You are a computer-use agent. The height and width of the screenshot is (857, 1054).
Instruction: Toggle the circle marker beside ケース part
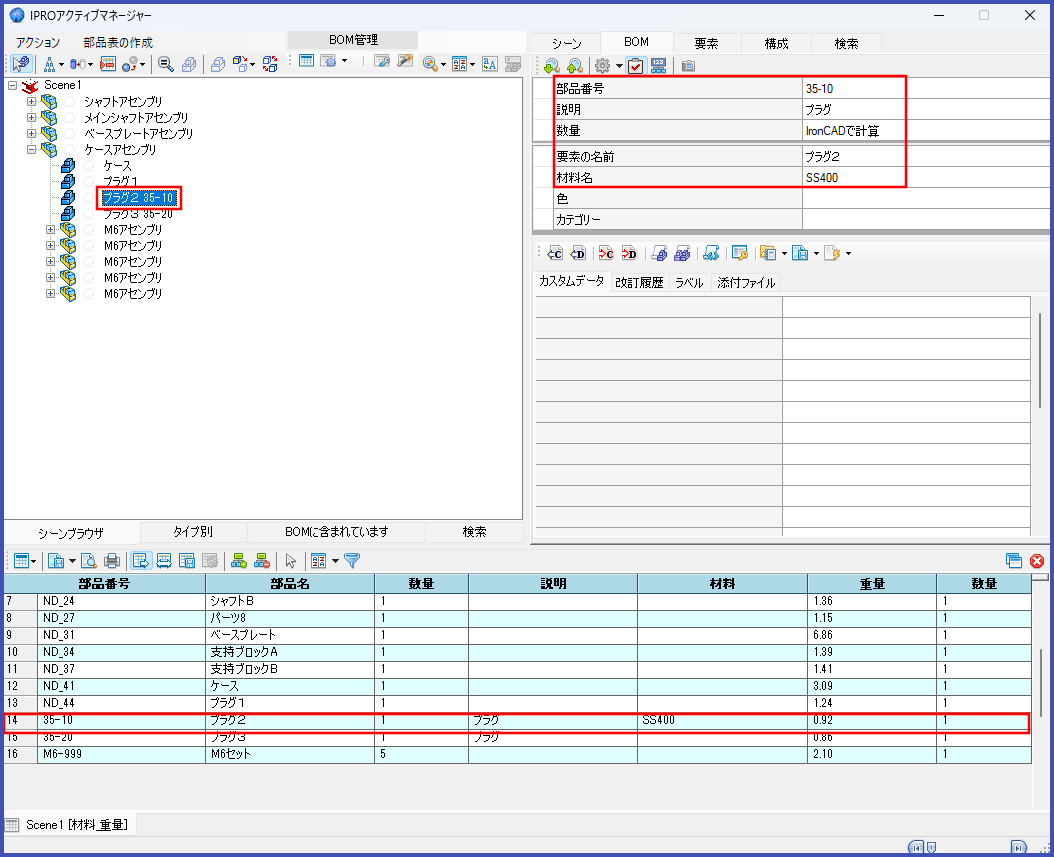point(90,166)
